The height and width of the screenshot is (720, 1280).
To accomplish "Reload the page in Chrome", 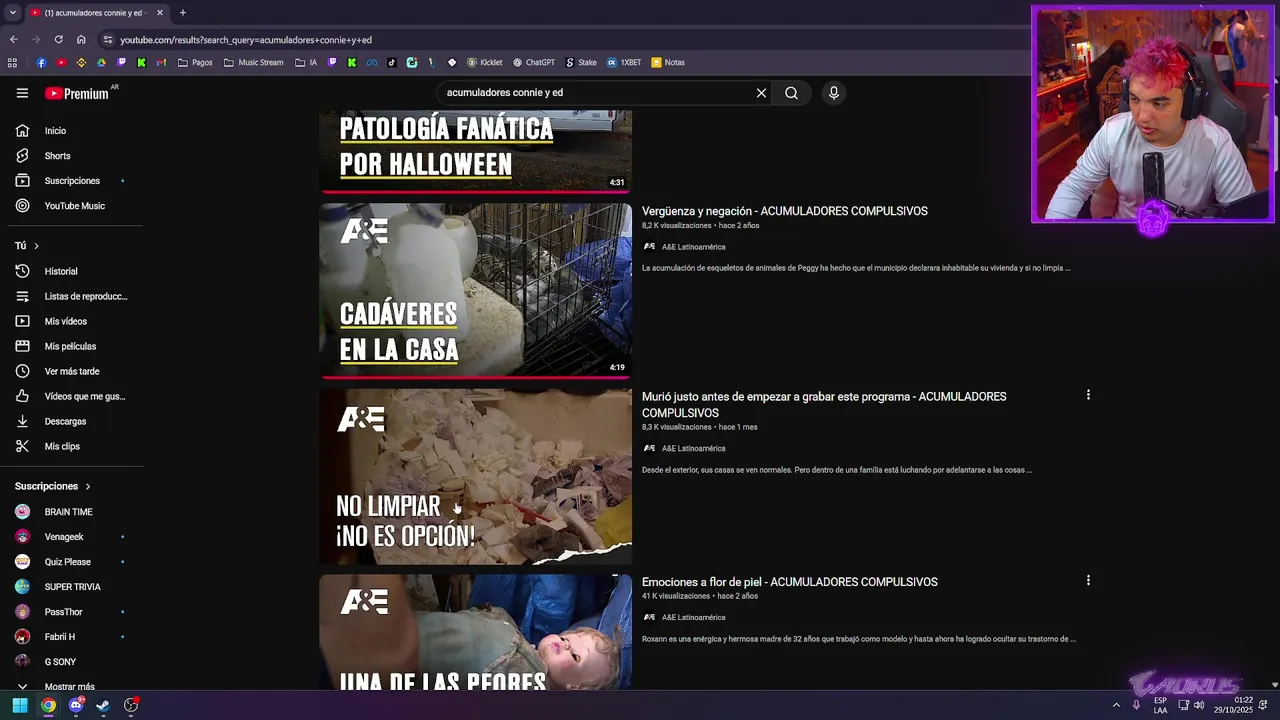I will point(58,40).
